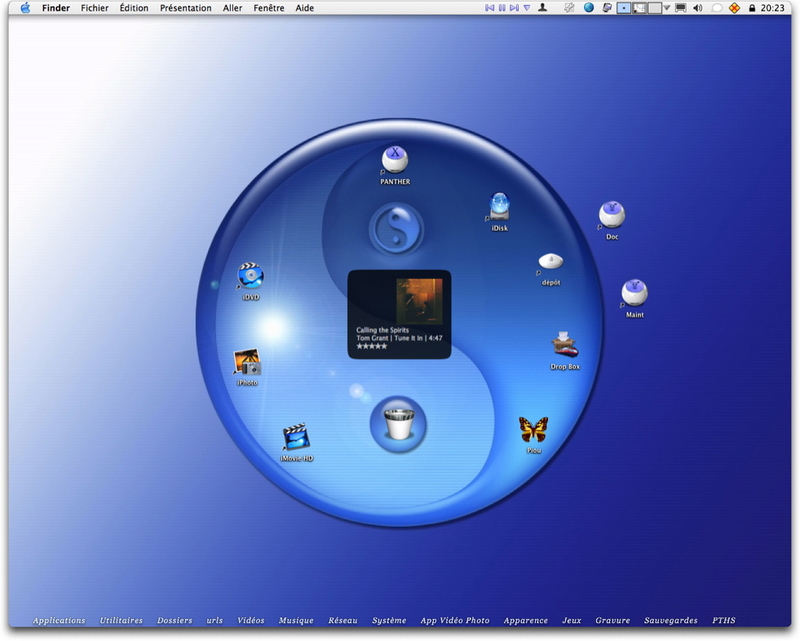
Task: Select the iDVD alias icon
Action: [251, 276]
